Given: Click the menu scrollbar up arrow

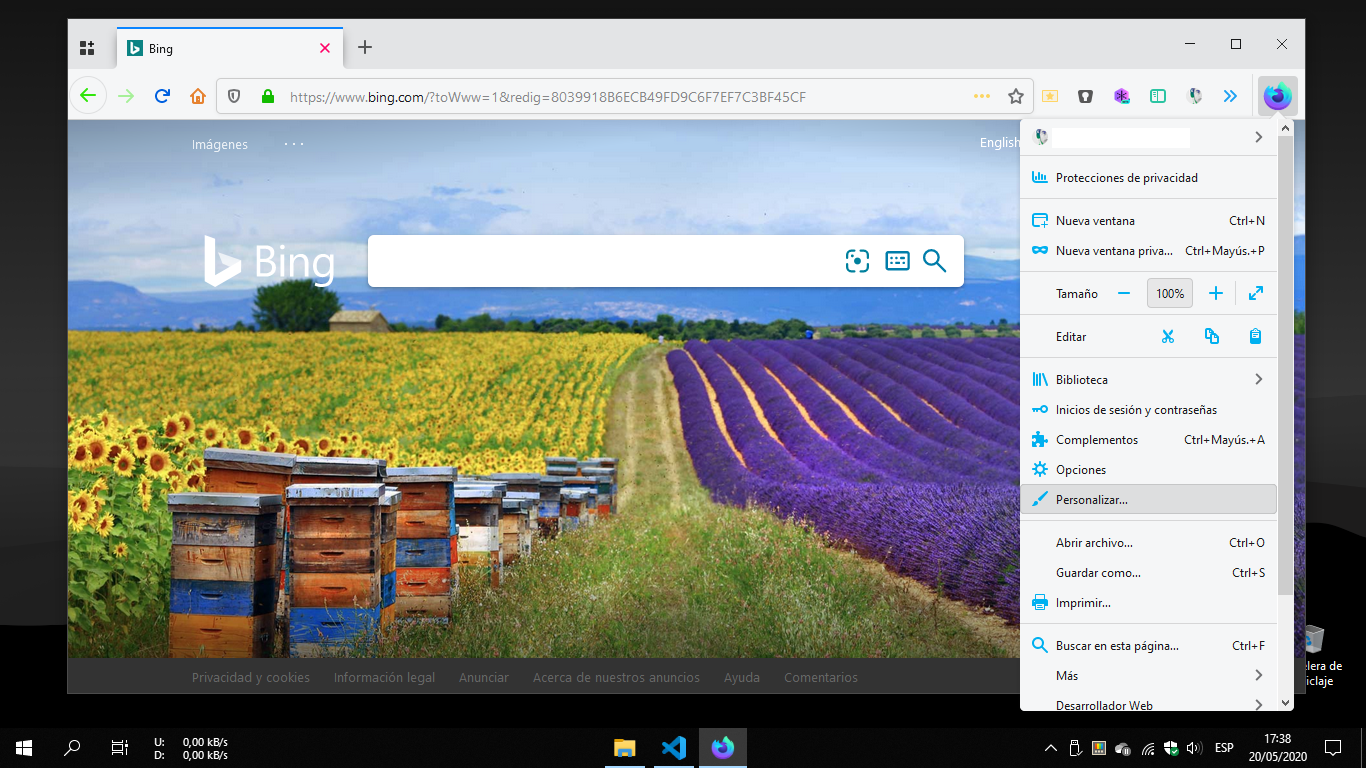Looking at the screenshot, I should coord(1285,128).
